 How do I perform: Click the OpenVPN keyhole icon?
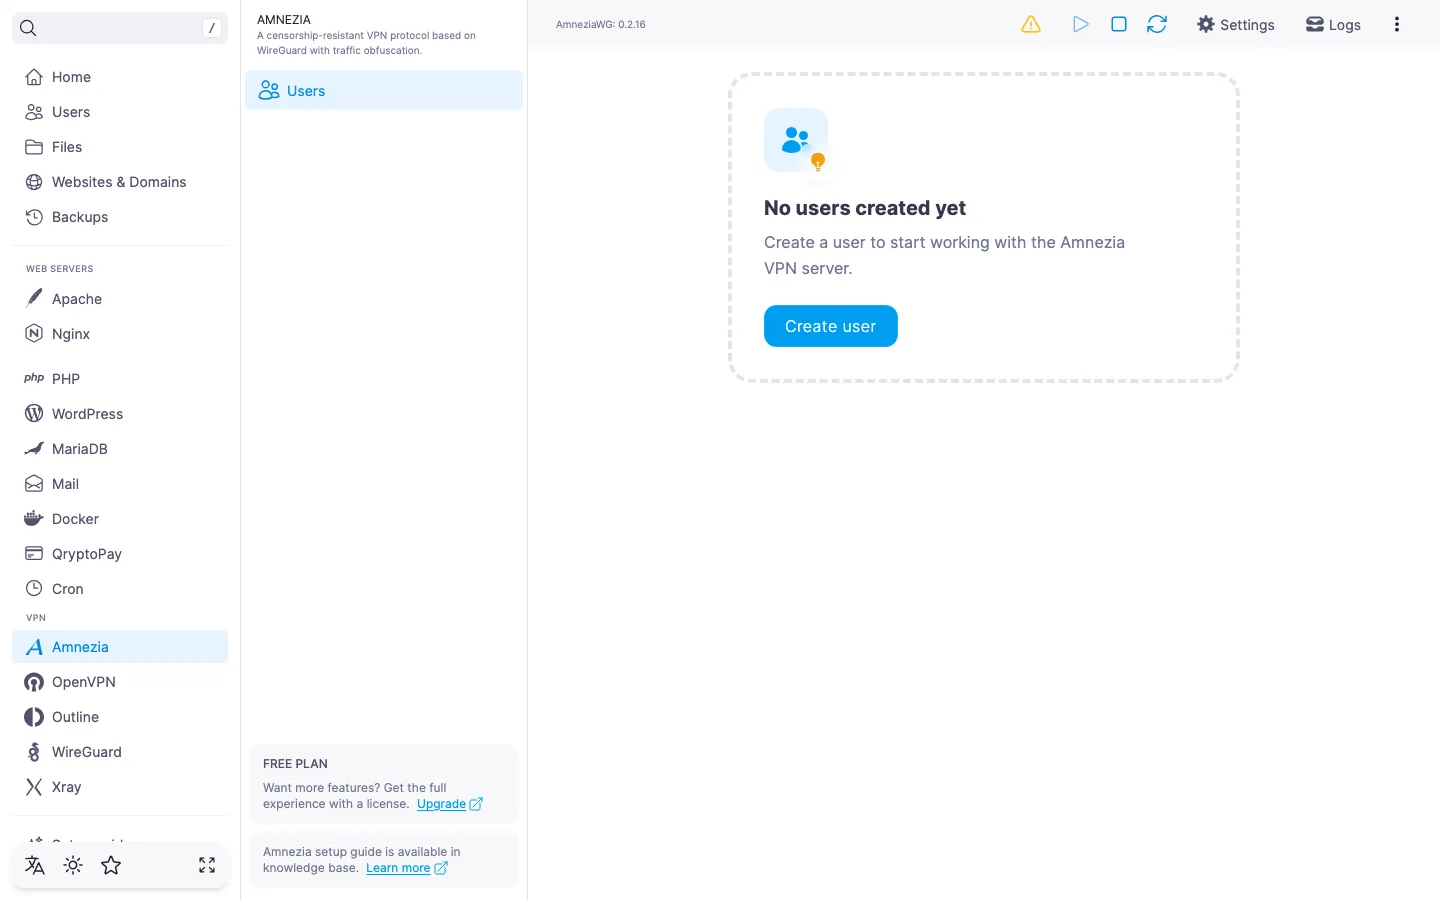click(x=34, y=682)
